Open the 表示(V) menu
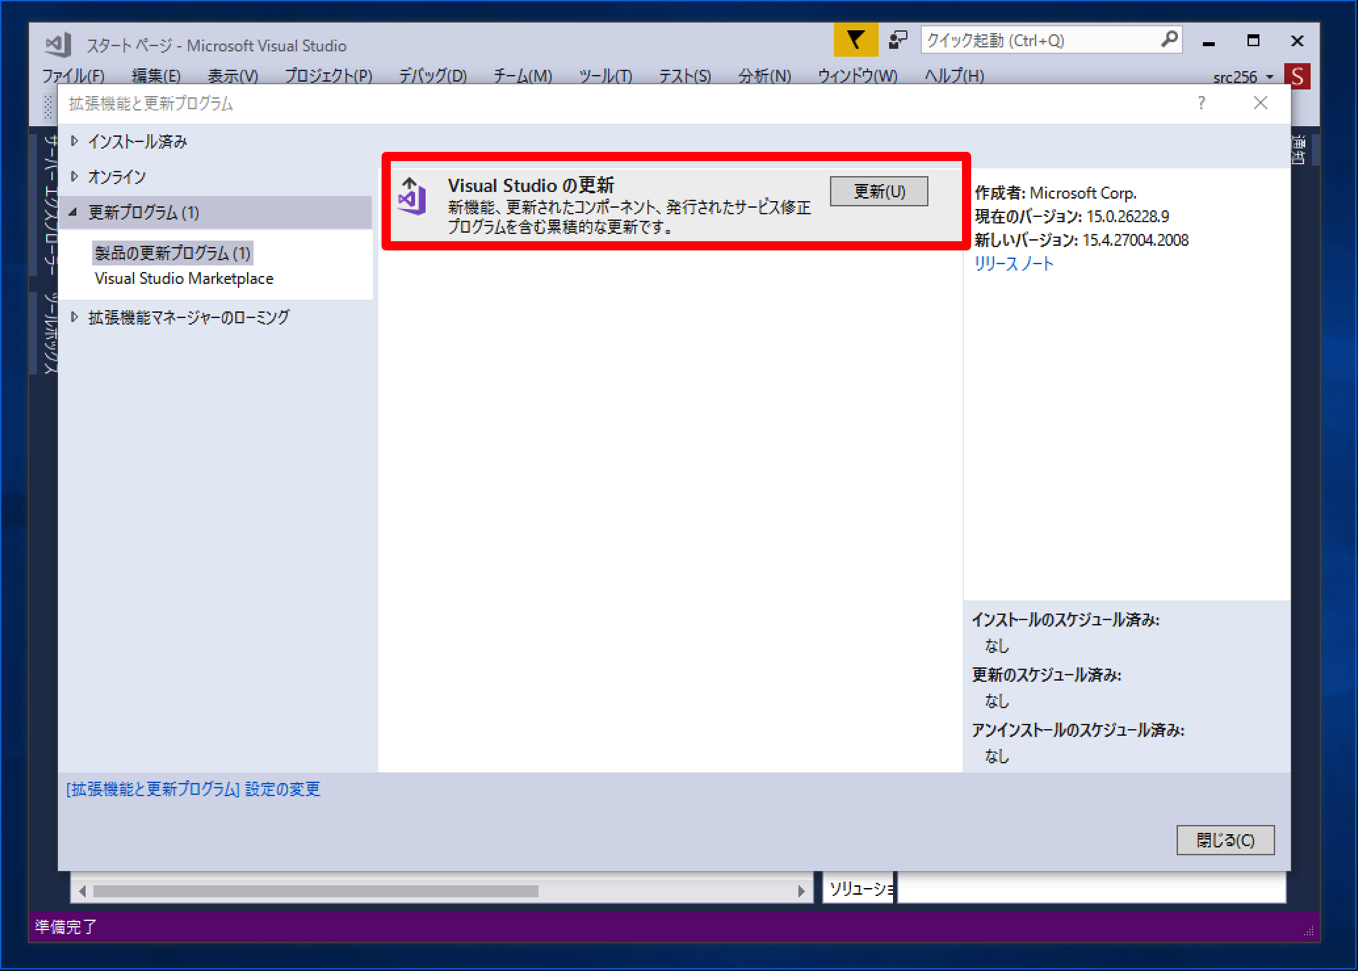Screen dimensions: 1358x971 click(233, 76)
